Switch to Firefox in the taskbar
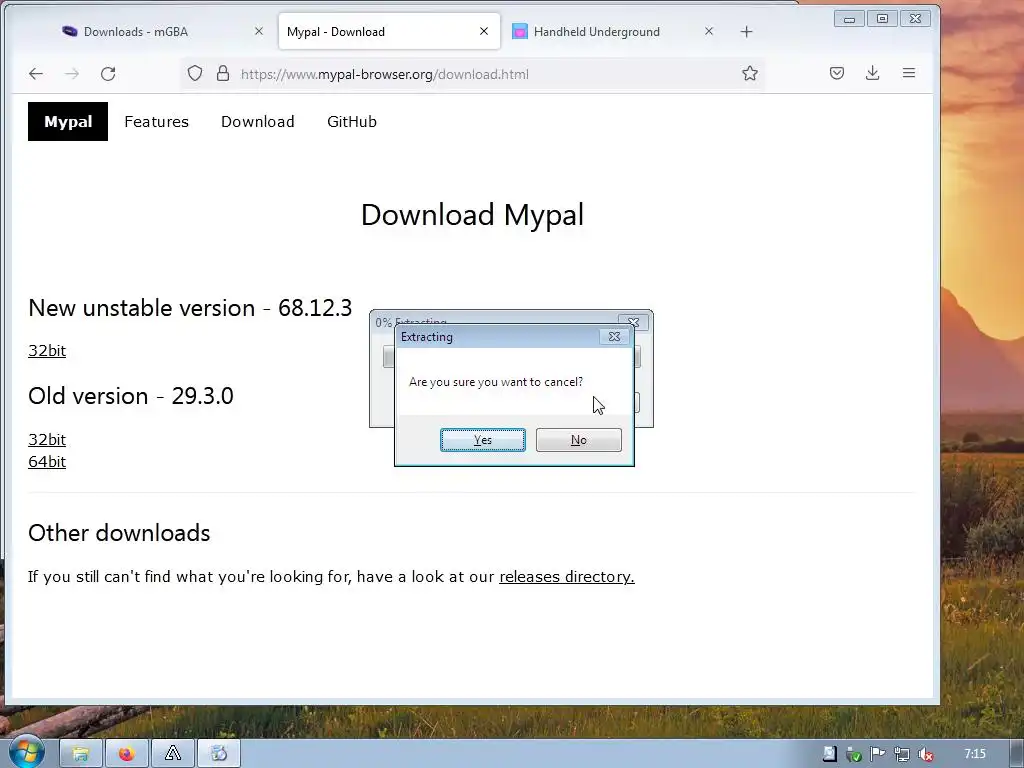The height and width of the screenshot is (768, 1024). click(127, 754)
